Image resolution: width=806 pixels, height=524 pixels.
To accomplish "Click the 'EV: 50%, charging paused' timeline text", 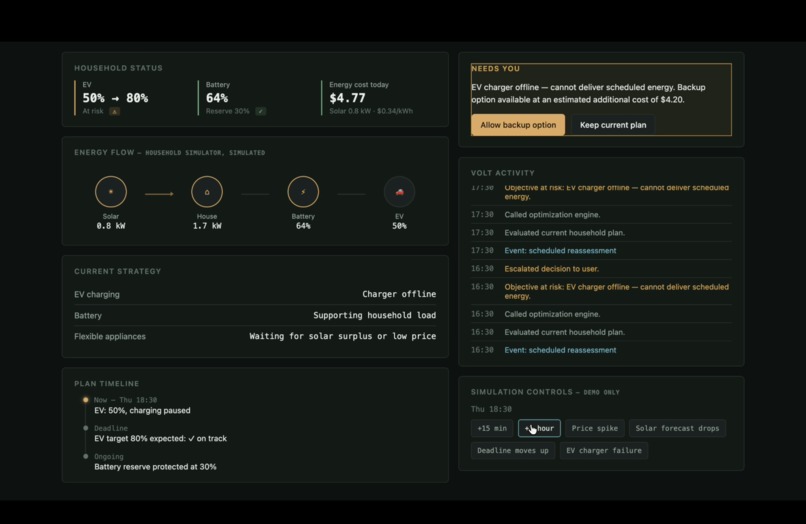I will [142, 410].
